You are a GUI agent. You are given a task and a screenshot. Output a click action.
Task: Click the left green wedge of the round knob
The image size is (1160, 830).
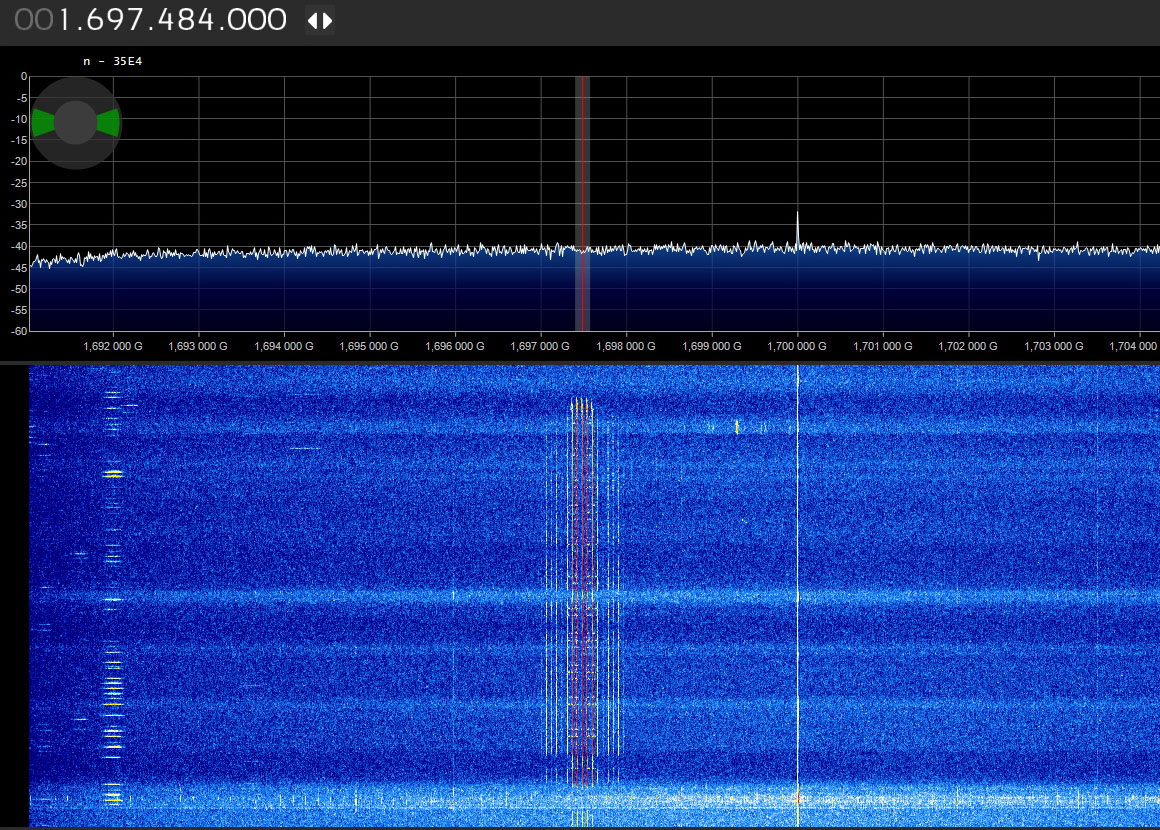coord(44,123)
